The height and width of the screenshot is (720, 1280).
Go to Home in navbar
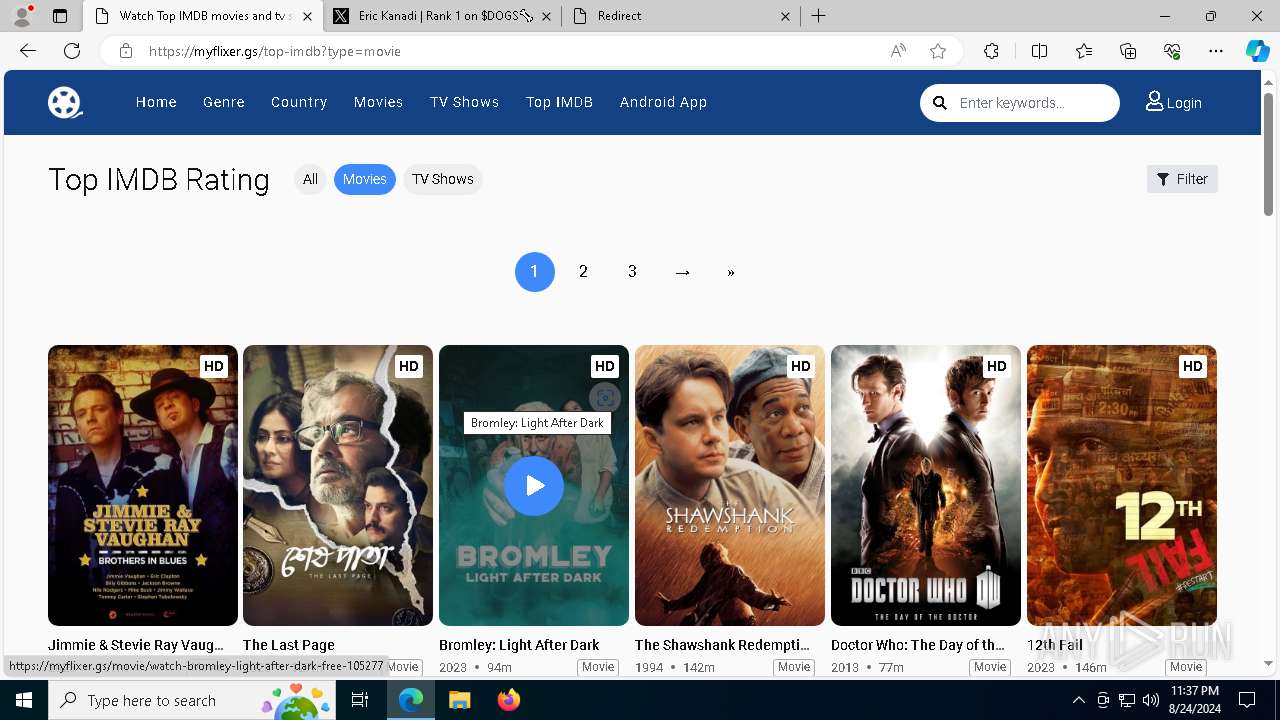[156, 102]
